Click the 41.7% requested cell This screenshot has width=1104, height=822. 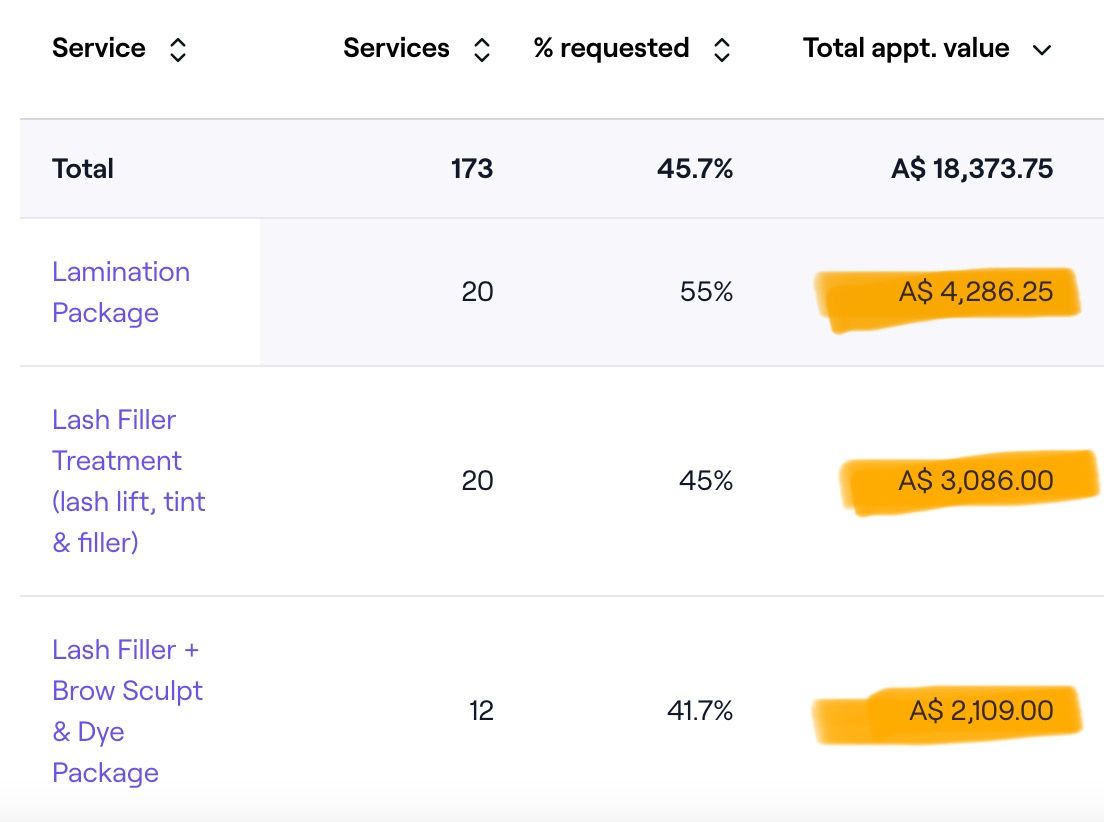pyautogui.click(x=700, y=711)
